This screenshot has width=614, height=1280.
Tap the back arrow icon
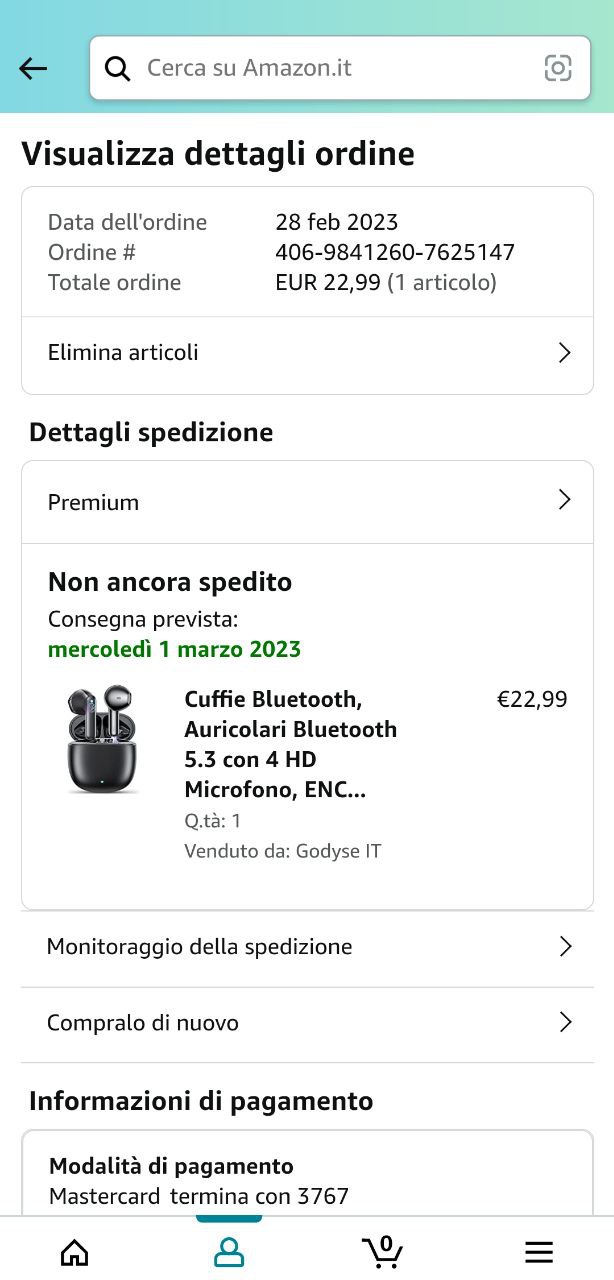pos(33,68)
